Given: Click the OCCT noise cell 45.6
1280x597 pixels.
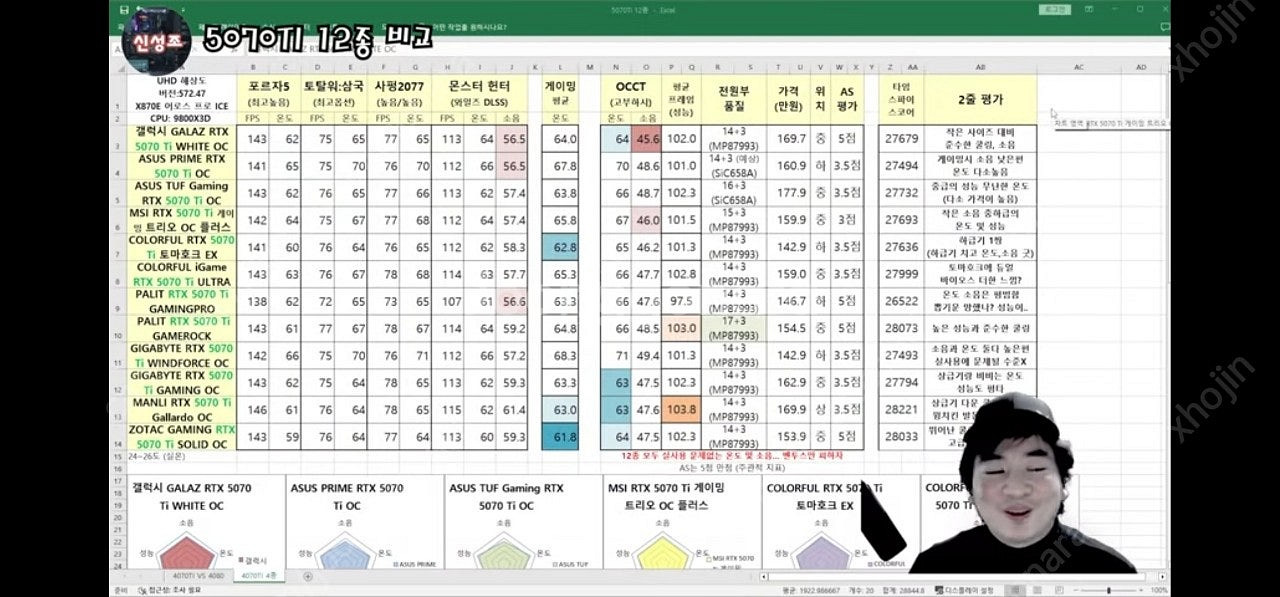Looking at the screenshot, I should coord(647,139).
